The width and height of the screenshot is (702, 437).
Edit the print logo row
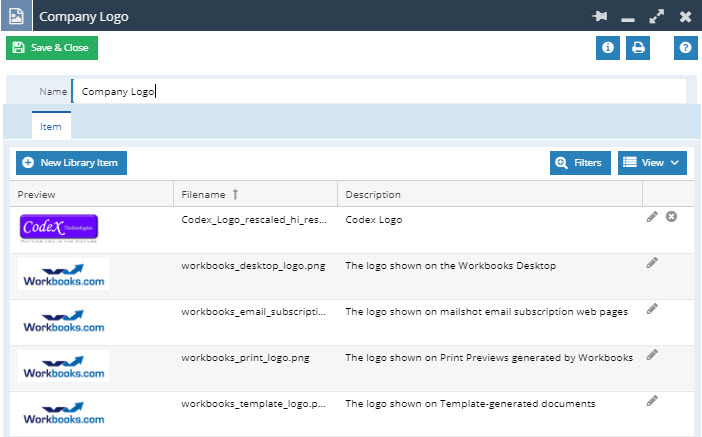click(x=652, y=355)
